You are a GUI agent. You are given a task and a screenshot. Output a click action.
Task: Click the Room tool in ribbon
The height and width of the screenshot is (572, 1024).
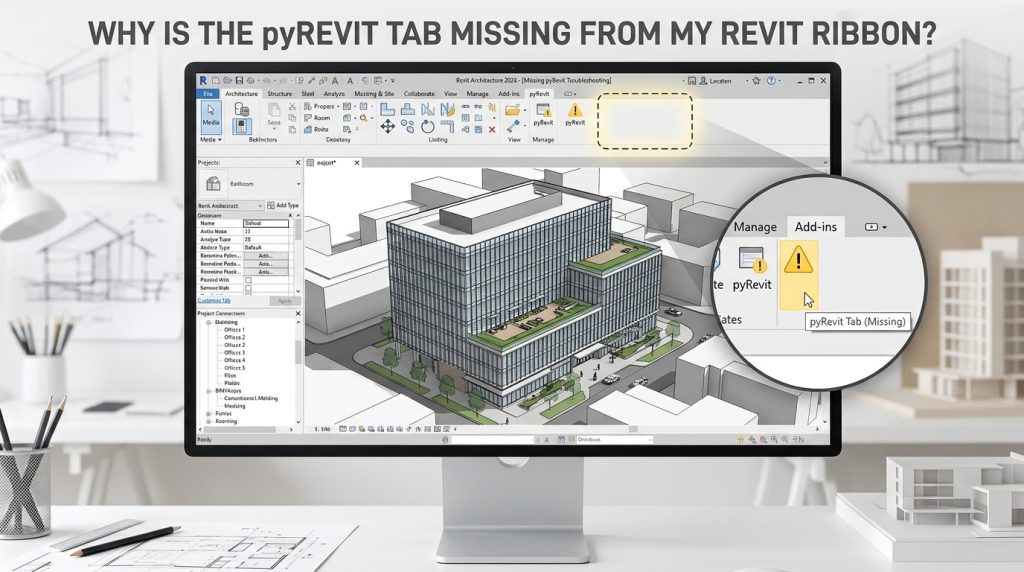coord(317,118)
